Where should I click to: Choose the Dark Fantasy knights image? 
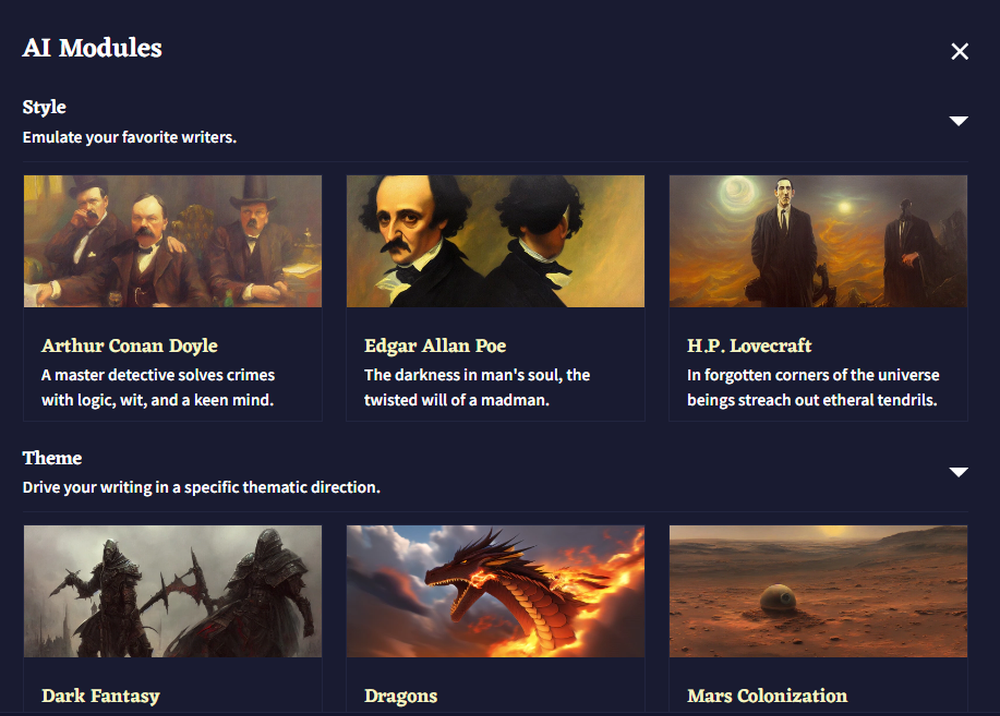click(x=173, y=591)
